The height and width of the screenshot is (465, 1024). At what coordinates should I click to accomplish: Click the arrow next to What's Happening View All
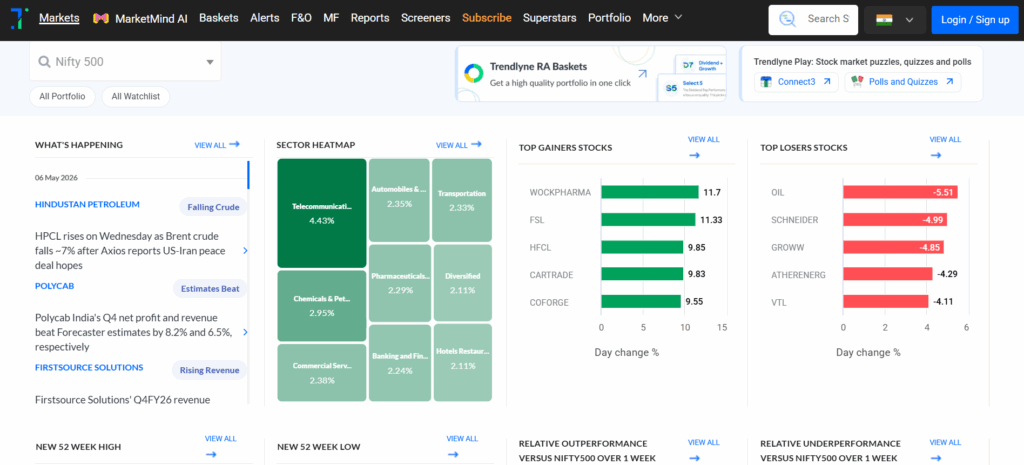pos(234,144)
